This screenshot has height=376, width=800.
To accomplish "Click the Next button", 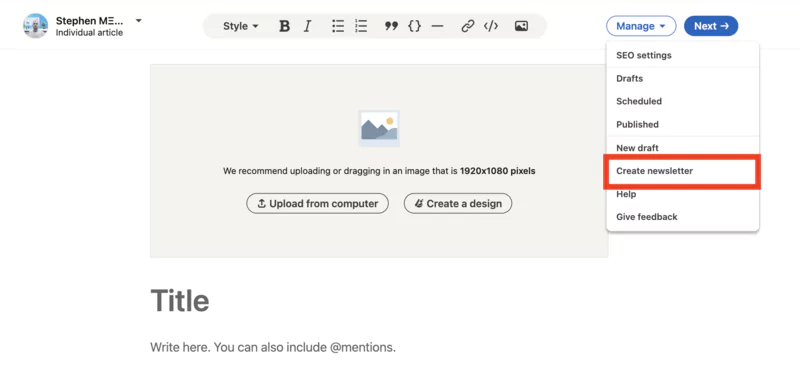I will [711, 26].
